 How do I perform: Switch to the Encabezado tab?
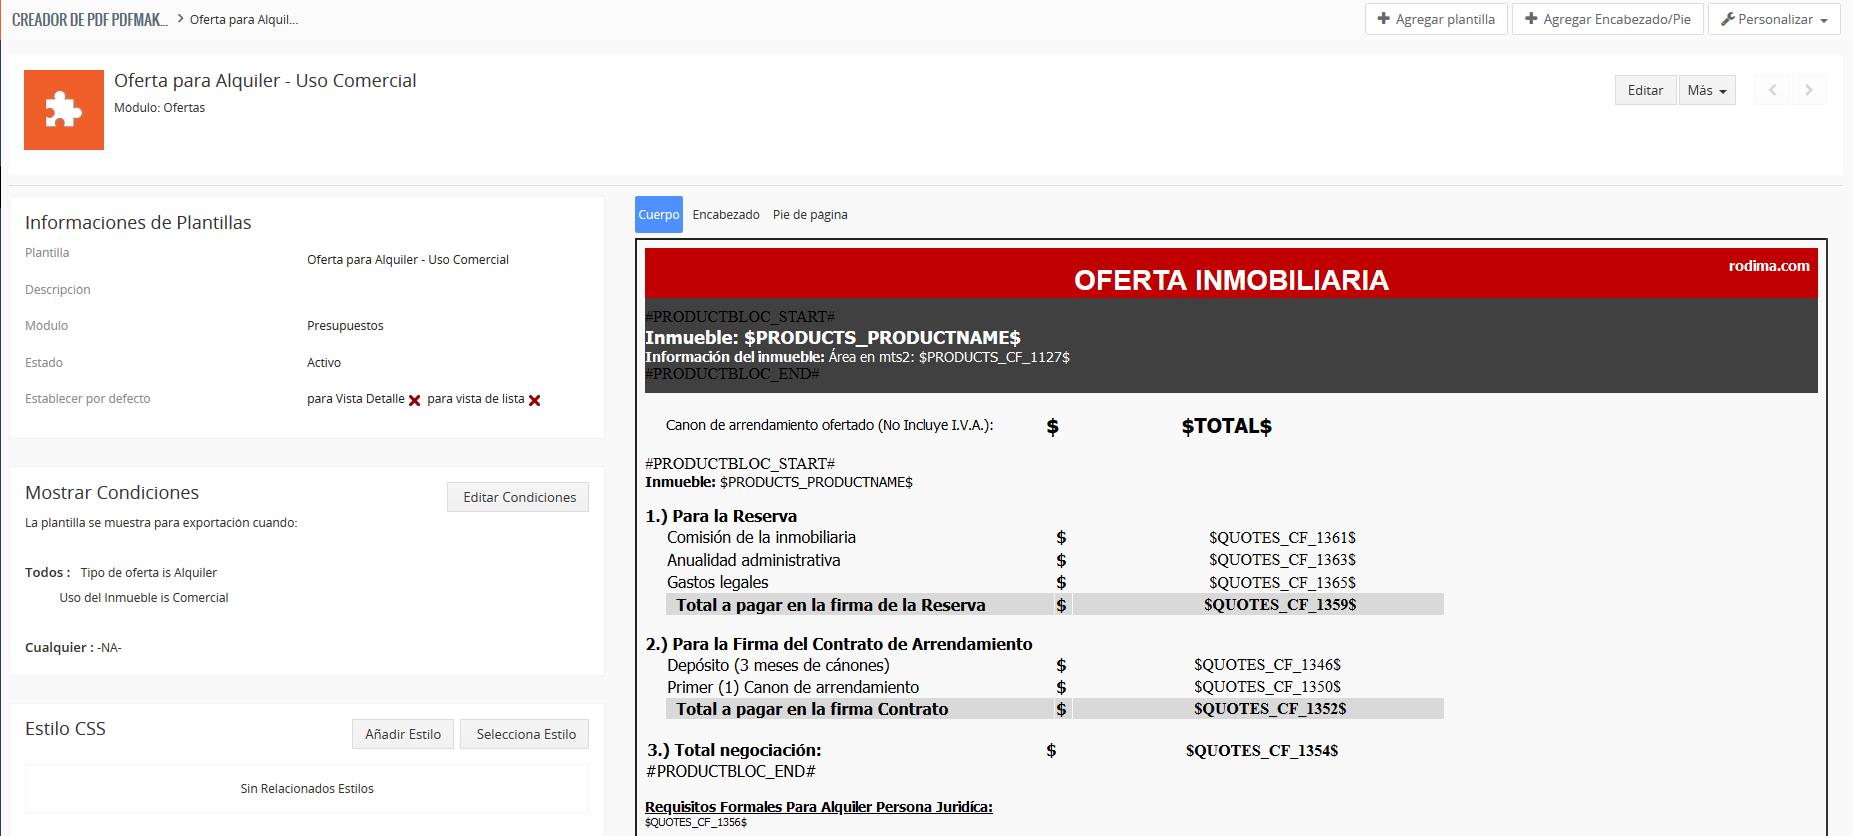click(725, 215)
